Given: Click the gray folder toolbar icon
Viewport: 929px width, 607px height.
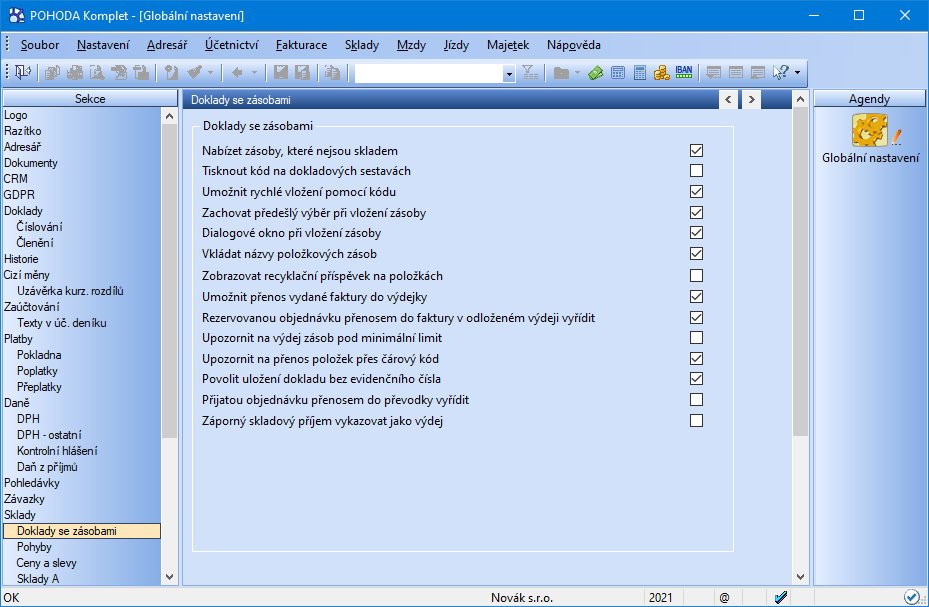Looking at the screenshot, I should (561, 73).
